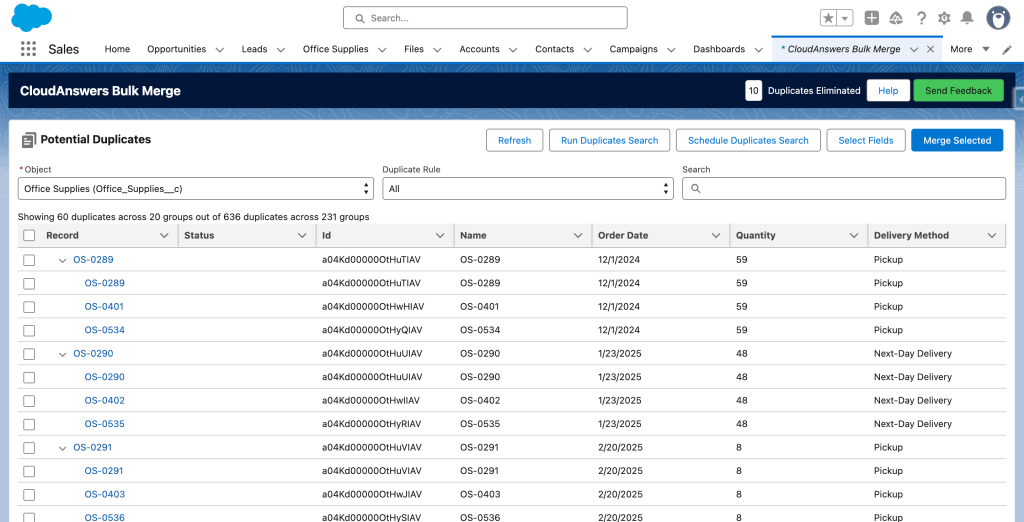Click the Favorites star icon

click(x=829, y=18)
